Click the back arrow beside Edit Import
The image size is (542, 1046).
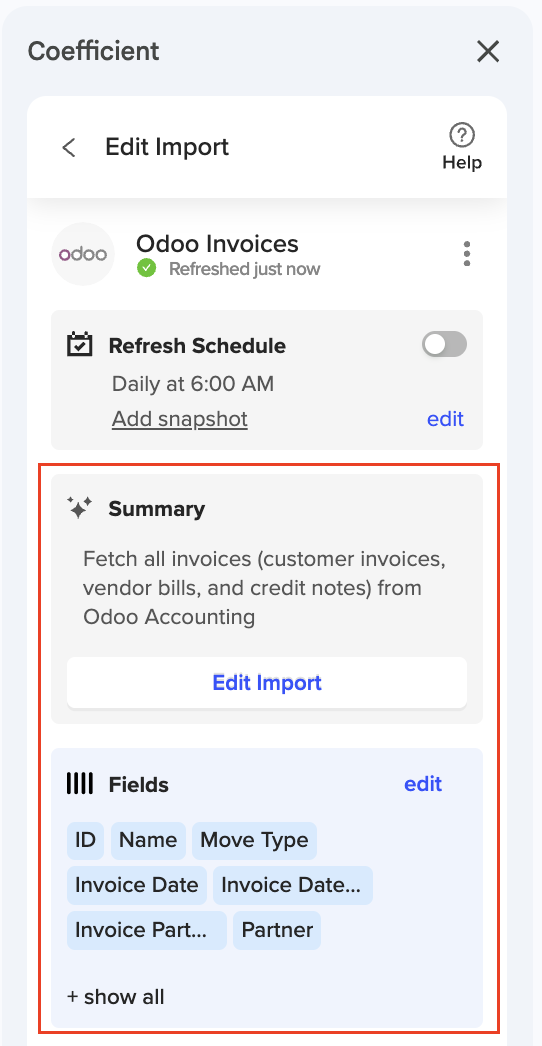point(69,147)
